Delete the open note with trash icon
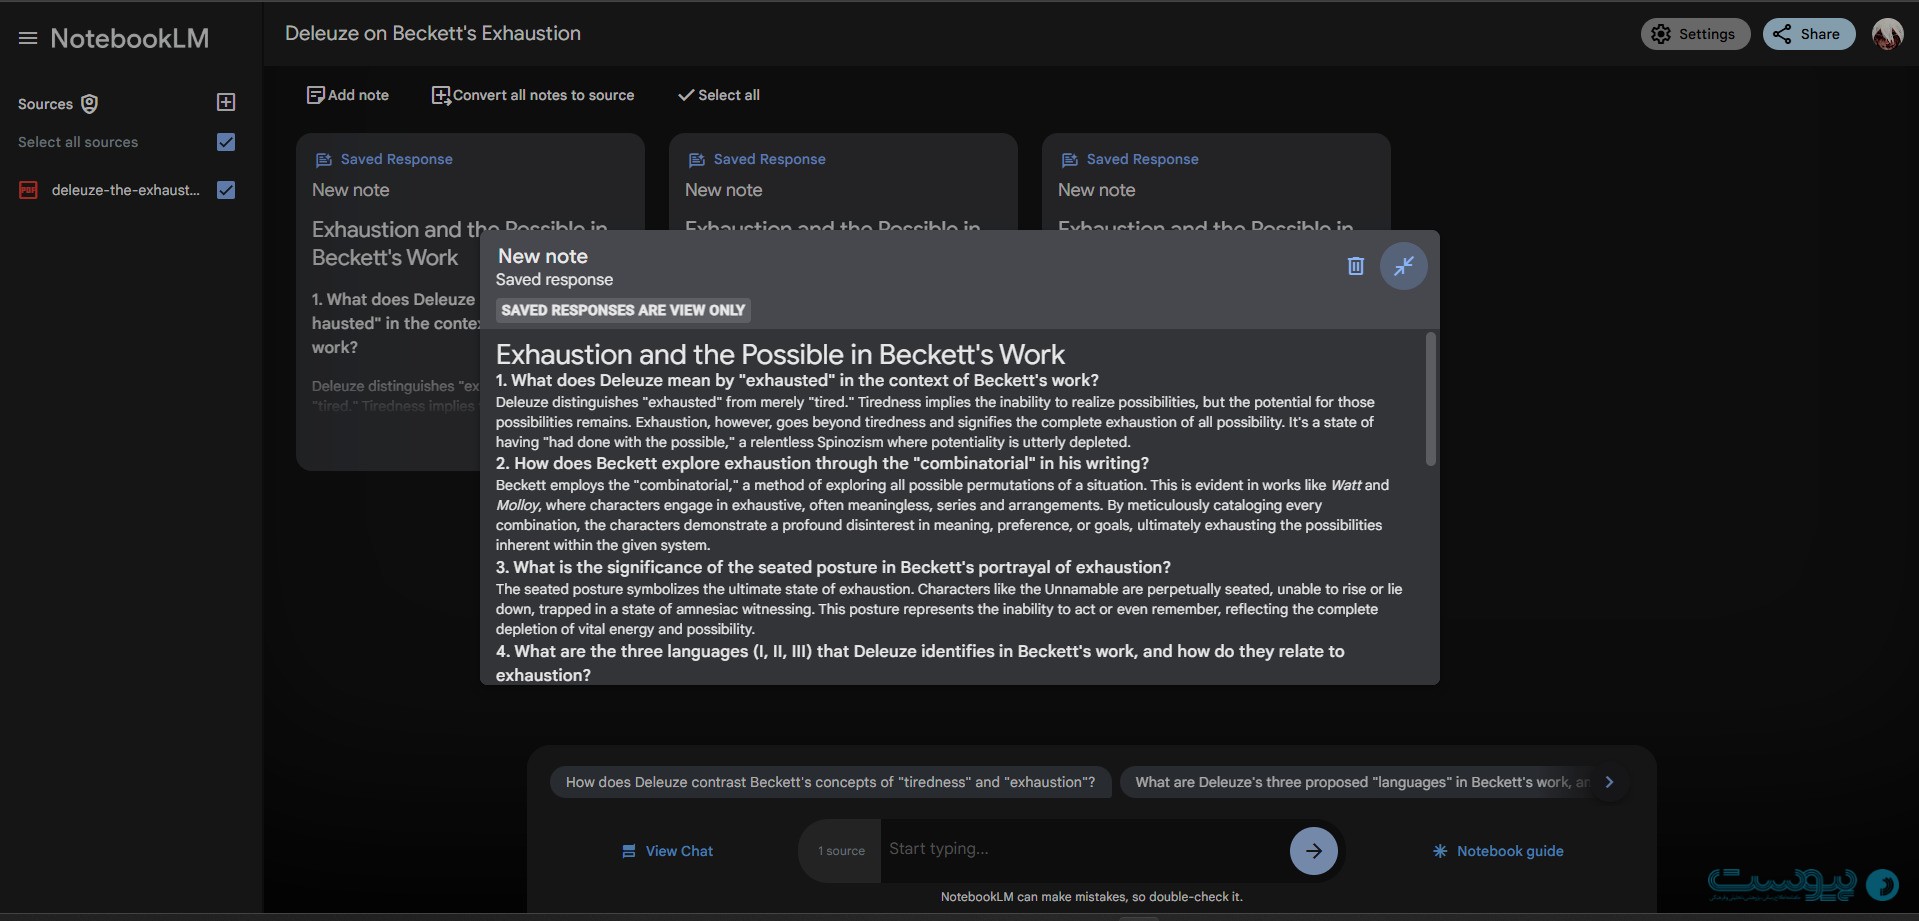 point(1355,266)
